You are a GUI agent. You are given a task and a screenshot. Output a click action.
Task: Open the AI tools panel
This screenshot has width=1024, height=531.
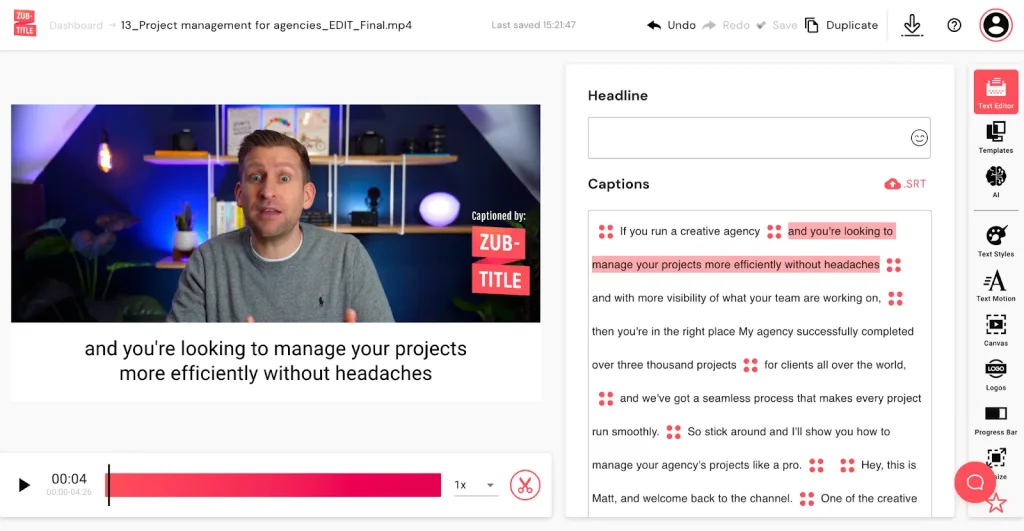(x=995, y=181)
